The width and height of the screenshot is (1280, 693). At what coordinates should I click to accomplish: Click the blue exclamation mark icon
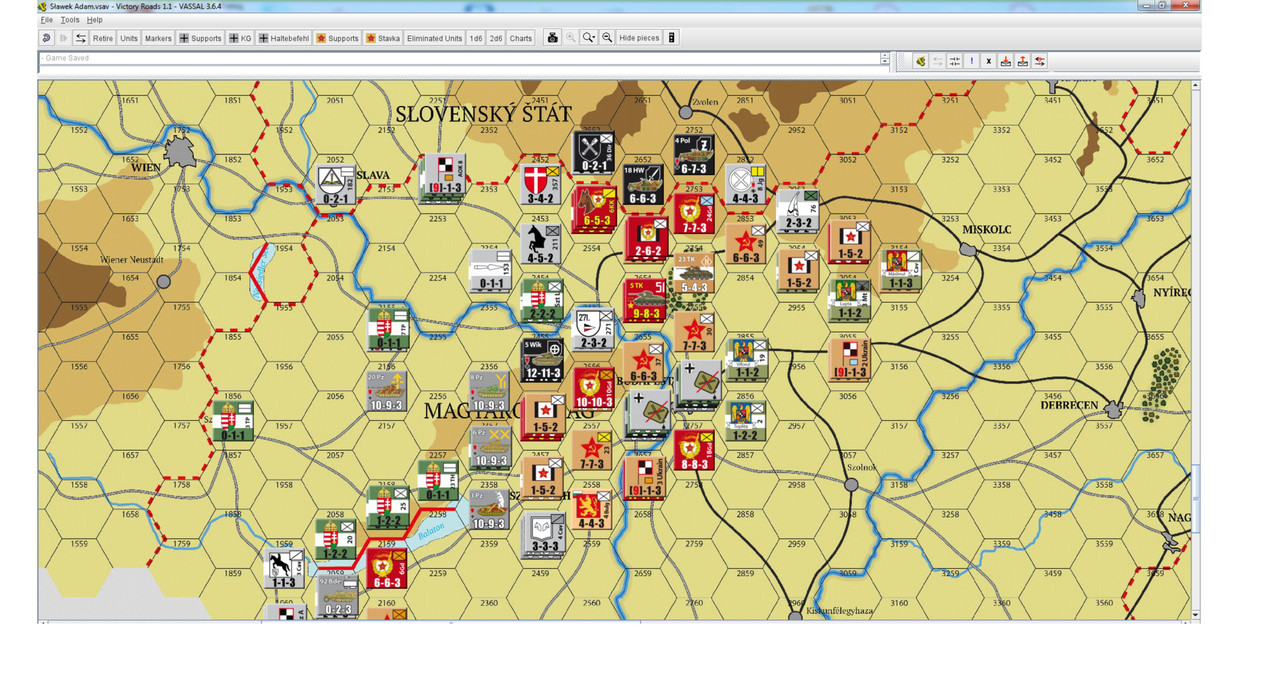click(972, 61)
